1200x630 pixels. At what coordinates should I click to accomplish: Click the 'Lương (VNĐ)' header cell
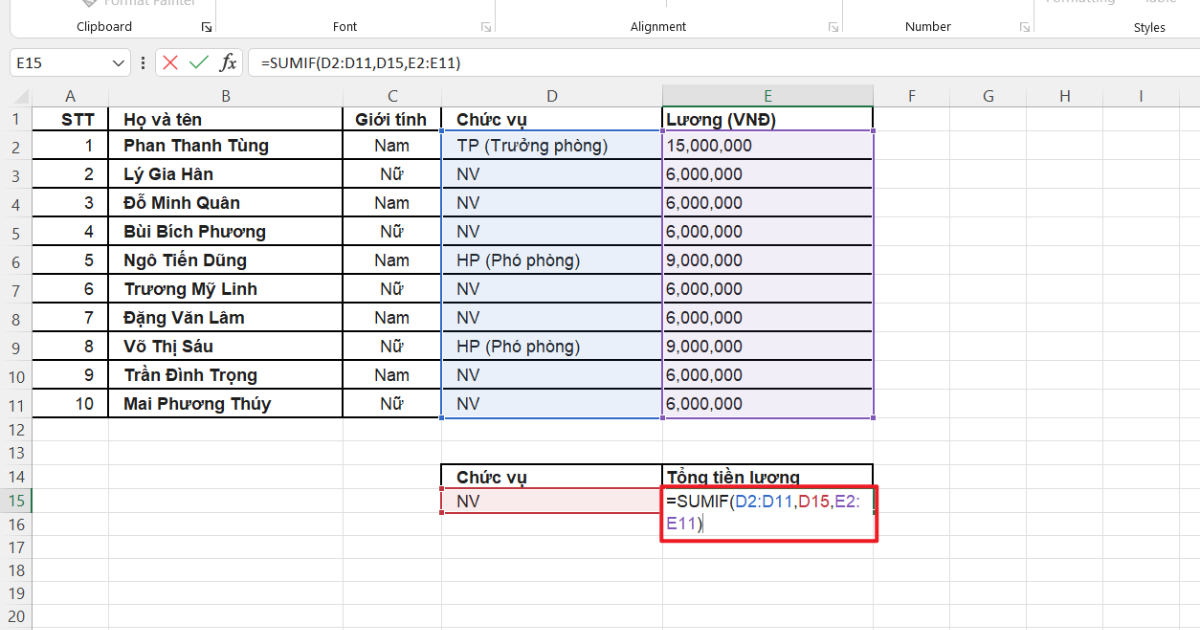[767, 120]
